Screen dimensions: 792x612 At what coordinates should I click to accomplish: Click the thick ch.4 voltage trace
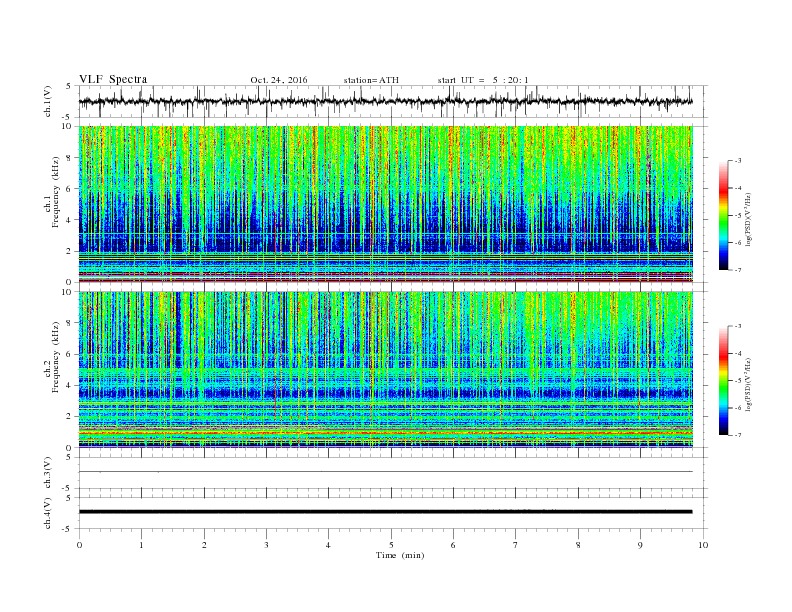coord(385,512)
